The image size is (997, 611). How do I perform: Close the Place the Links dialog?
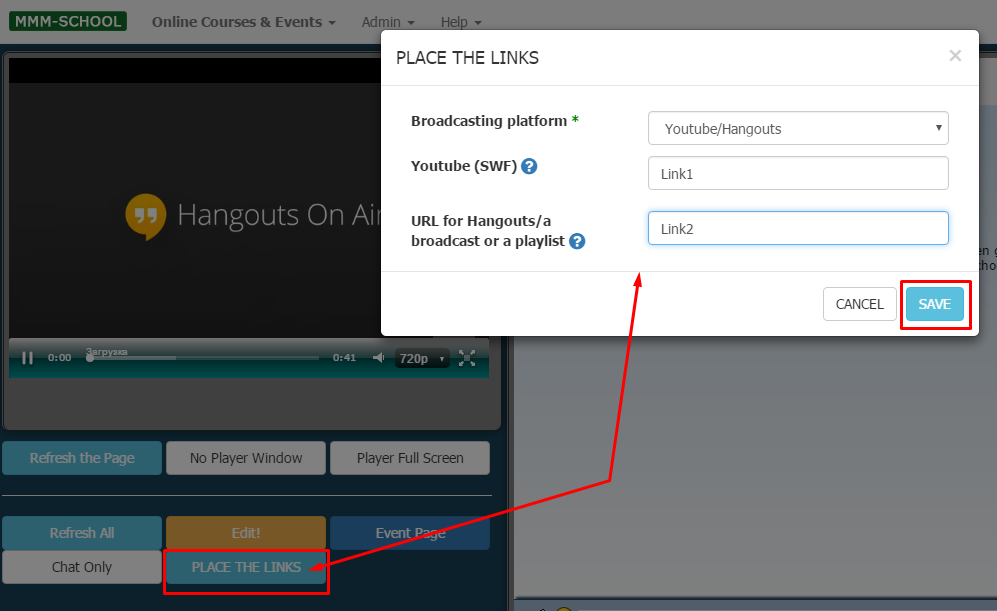click(955, 56)
